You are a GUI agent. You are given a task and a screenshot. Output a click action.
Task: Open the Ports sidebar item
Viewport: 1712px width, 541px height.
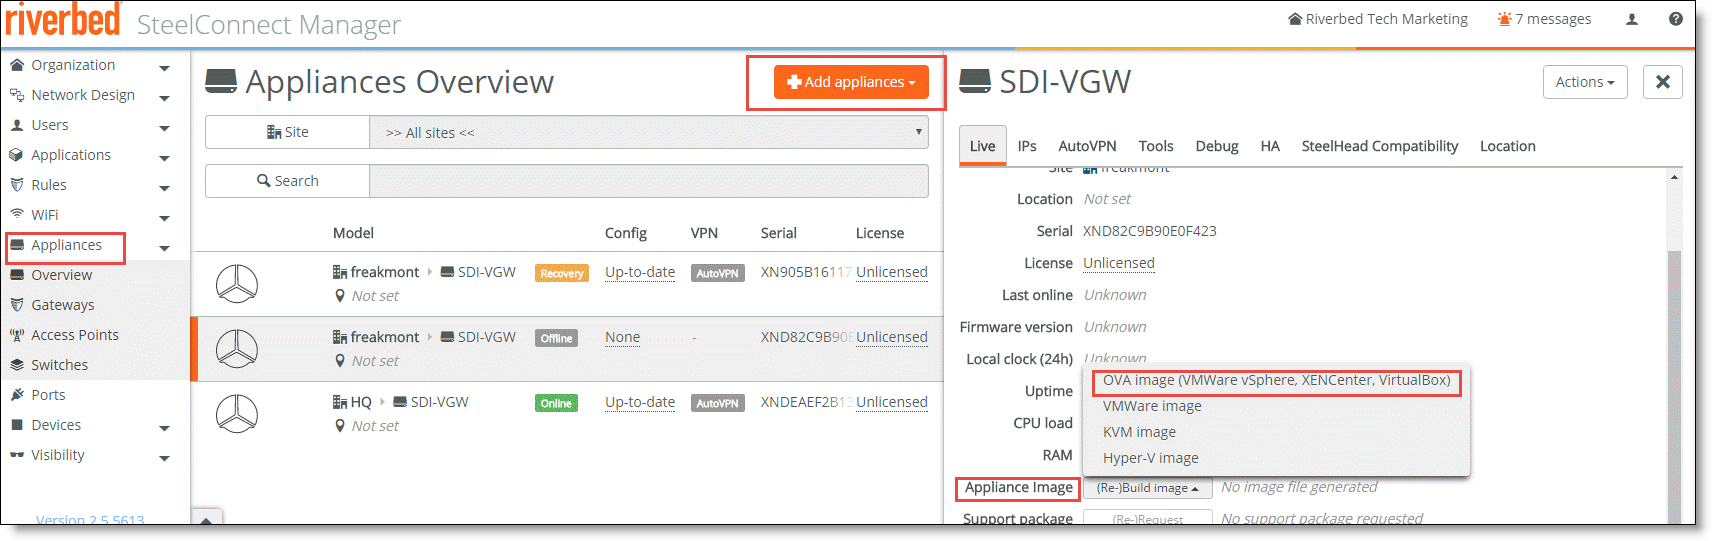pyautogui.click(x=48, y=395)
